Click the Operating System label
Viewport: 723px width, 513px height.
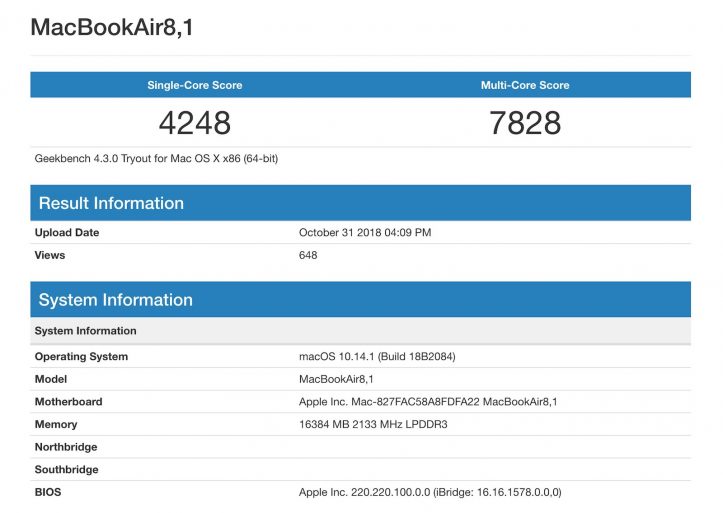(x=81, y=356)
